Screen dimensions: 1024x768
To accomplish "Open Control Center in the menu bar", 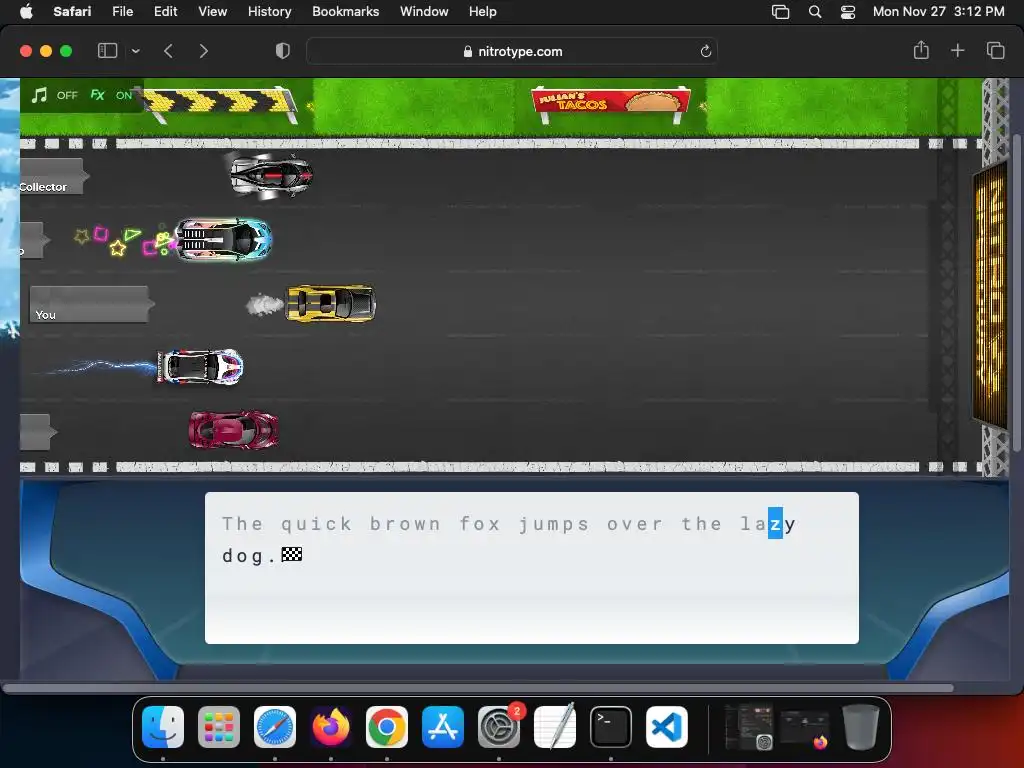I will pos(848,11).
